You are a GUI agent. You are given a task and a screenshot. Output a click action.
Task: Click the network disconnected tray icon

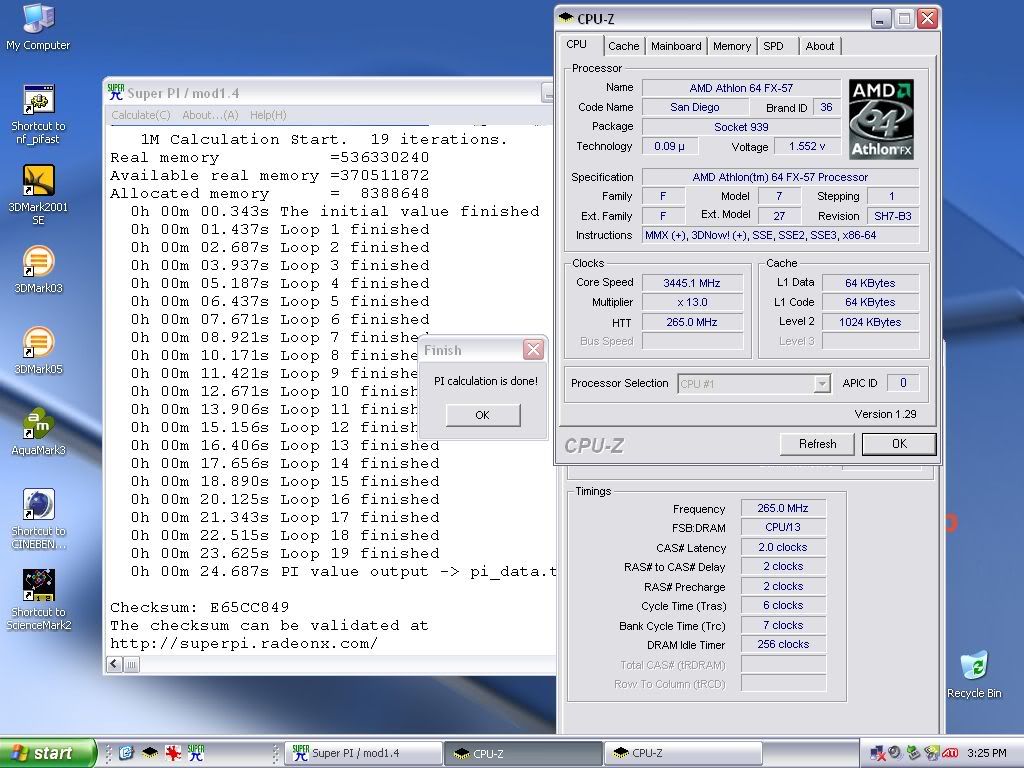878,753
